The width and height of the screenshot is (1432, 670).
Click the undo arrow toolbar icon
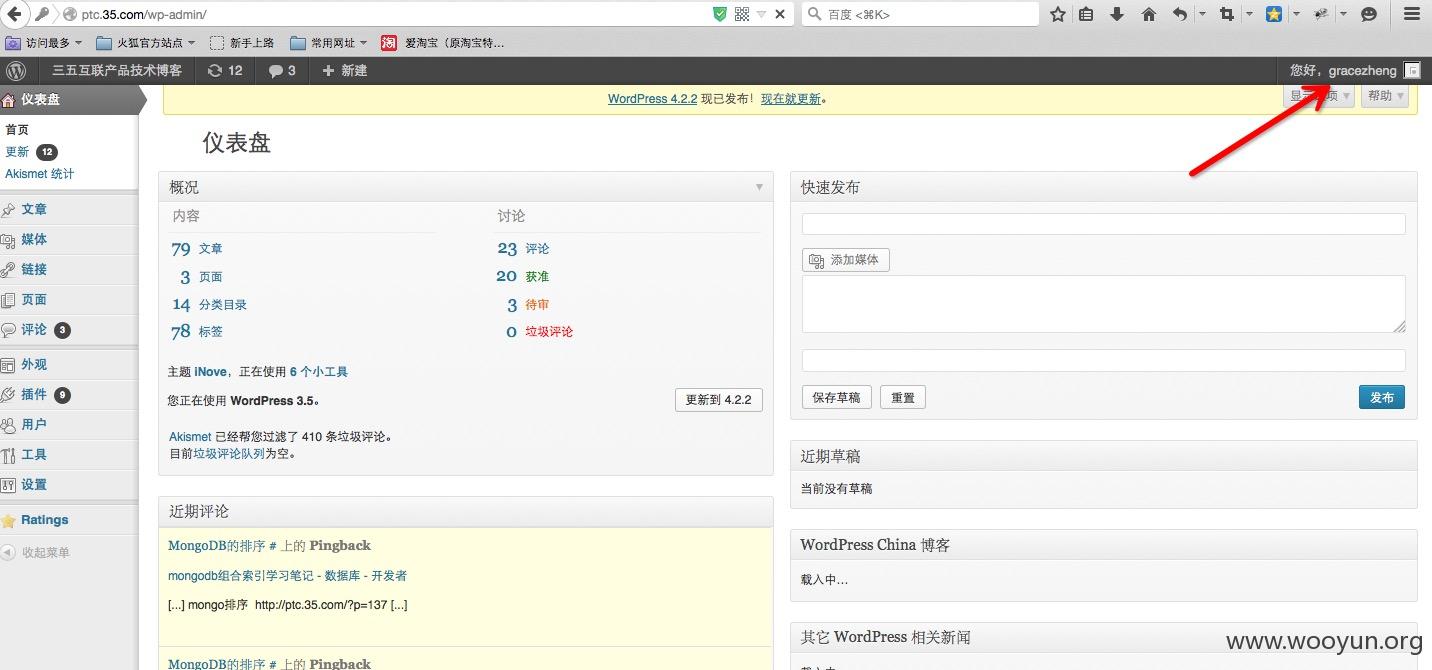1180,14
